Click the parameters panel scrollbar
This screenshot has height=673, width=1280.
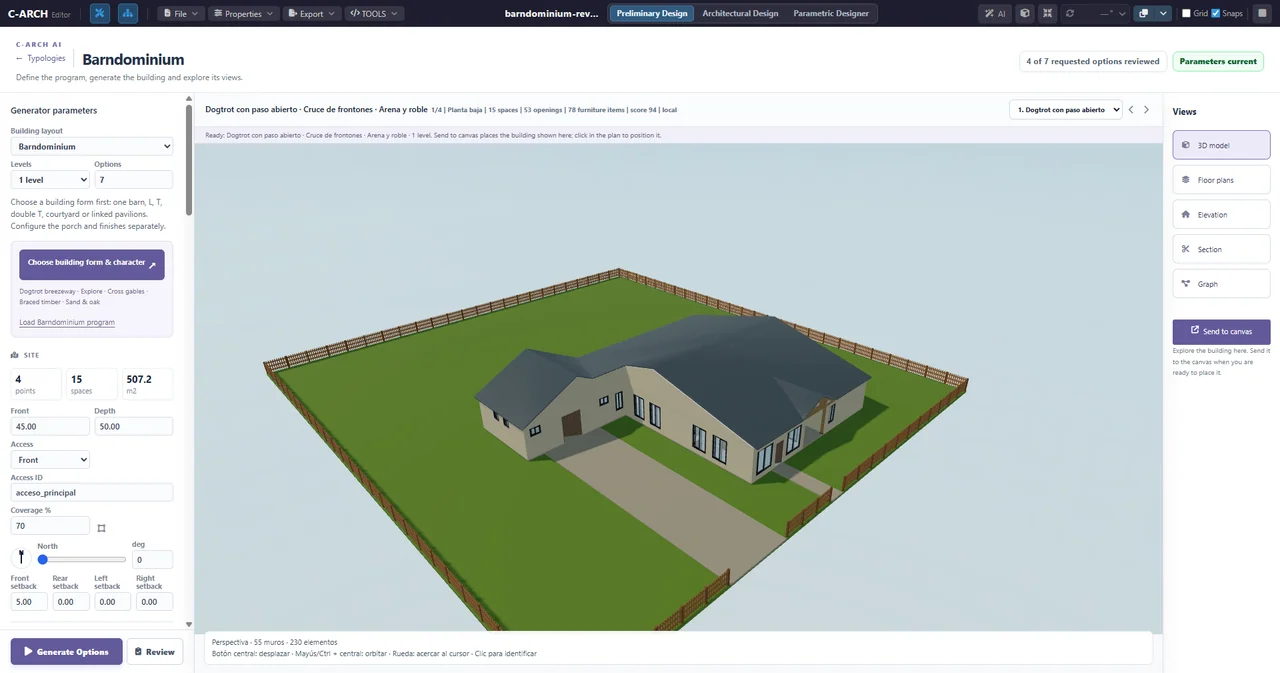coord(189,160)
